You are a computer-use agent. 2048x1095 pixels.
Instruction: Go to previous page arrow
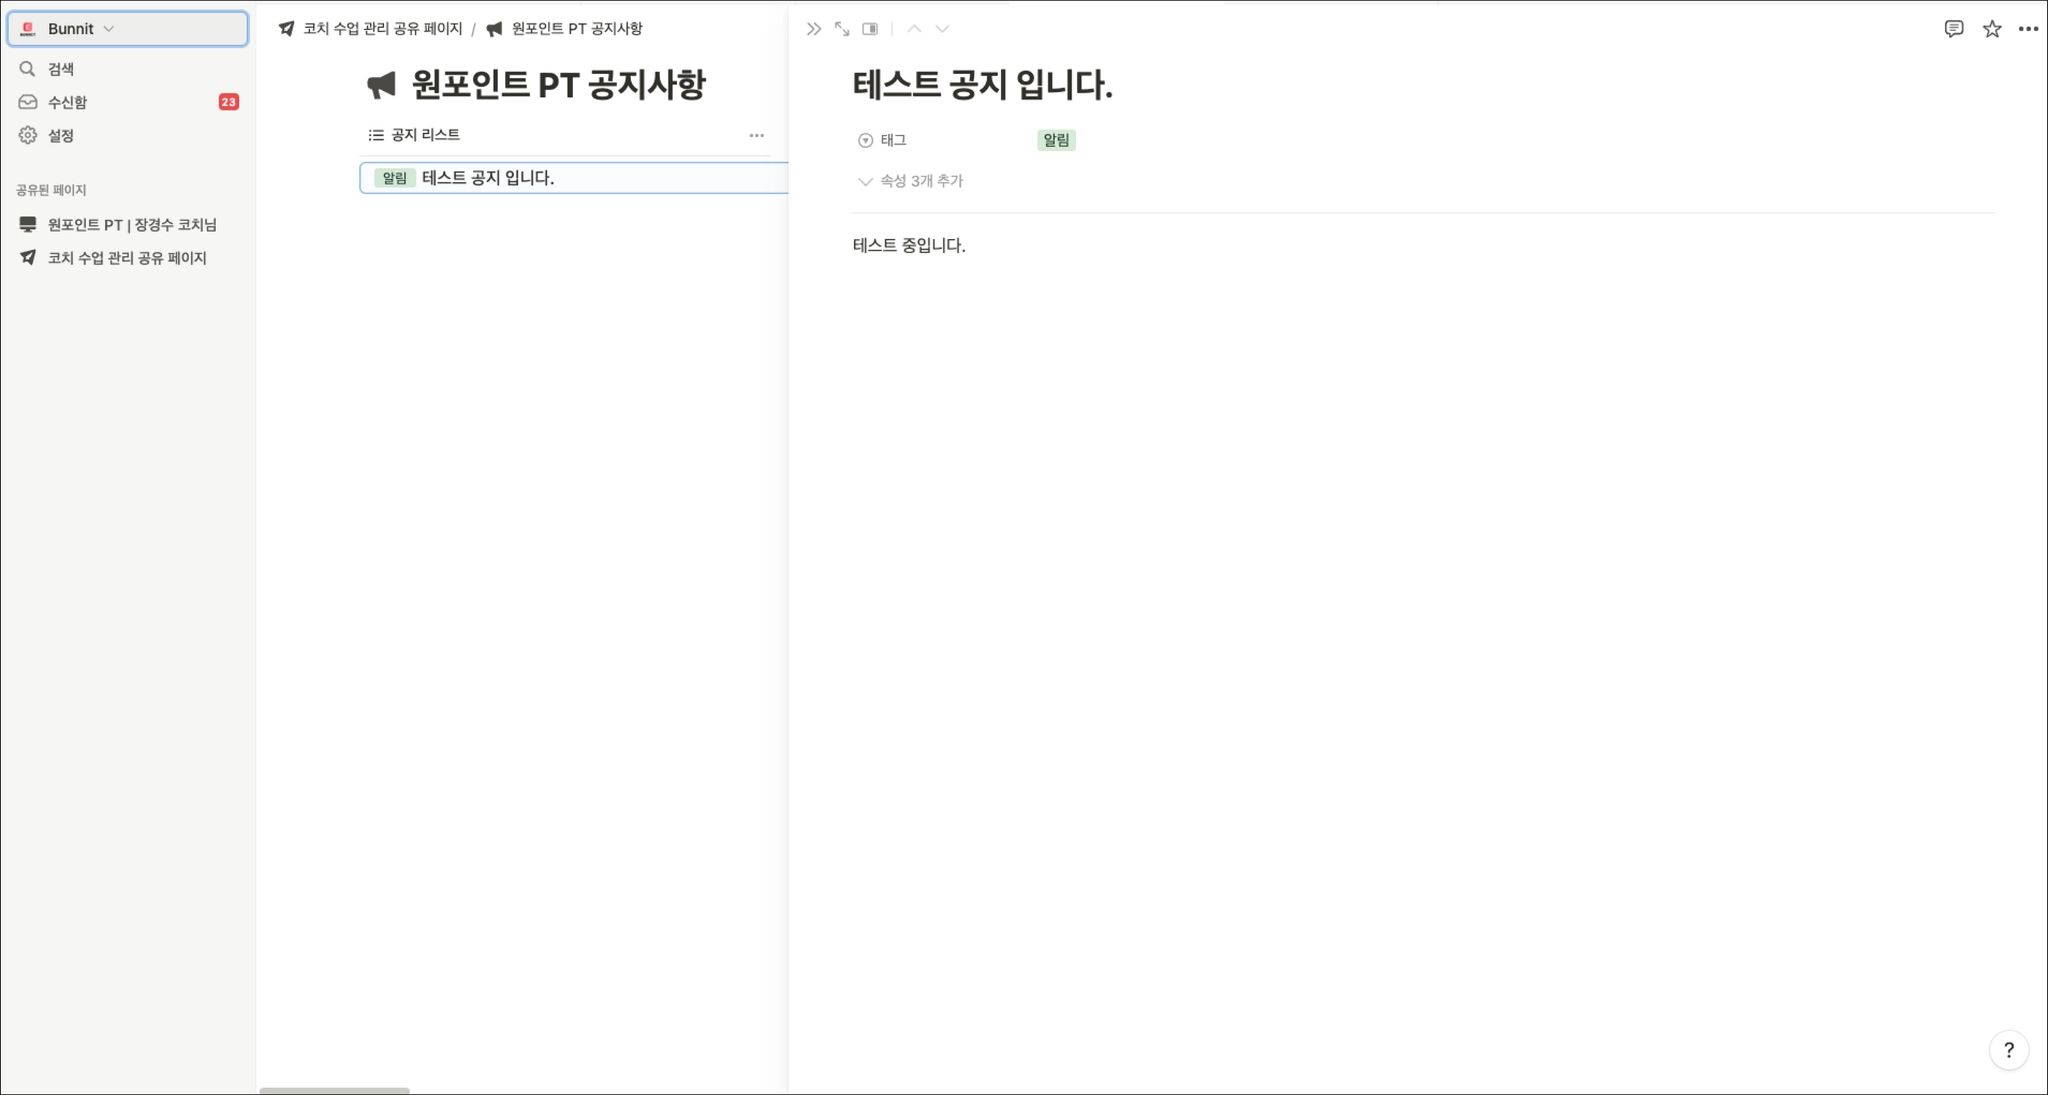click(x=914, y=29)
